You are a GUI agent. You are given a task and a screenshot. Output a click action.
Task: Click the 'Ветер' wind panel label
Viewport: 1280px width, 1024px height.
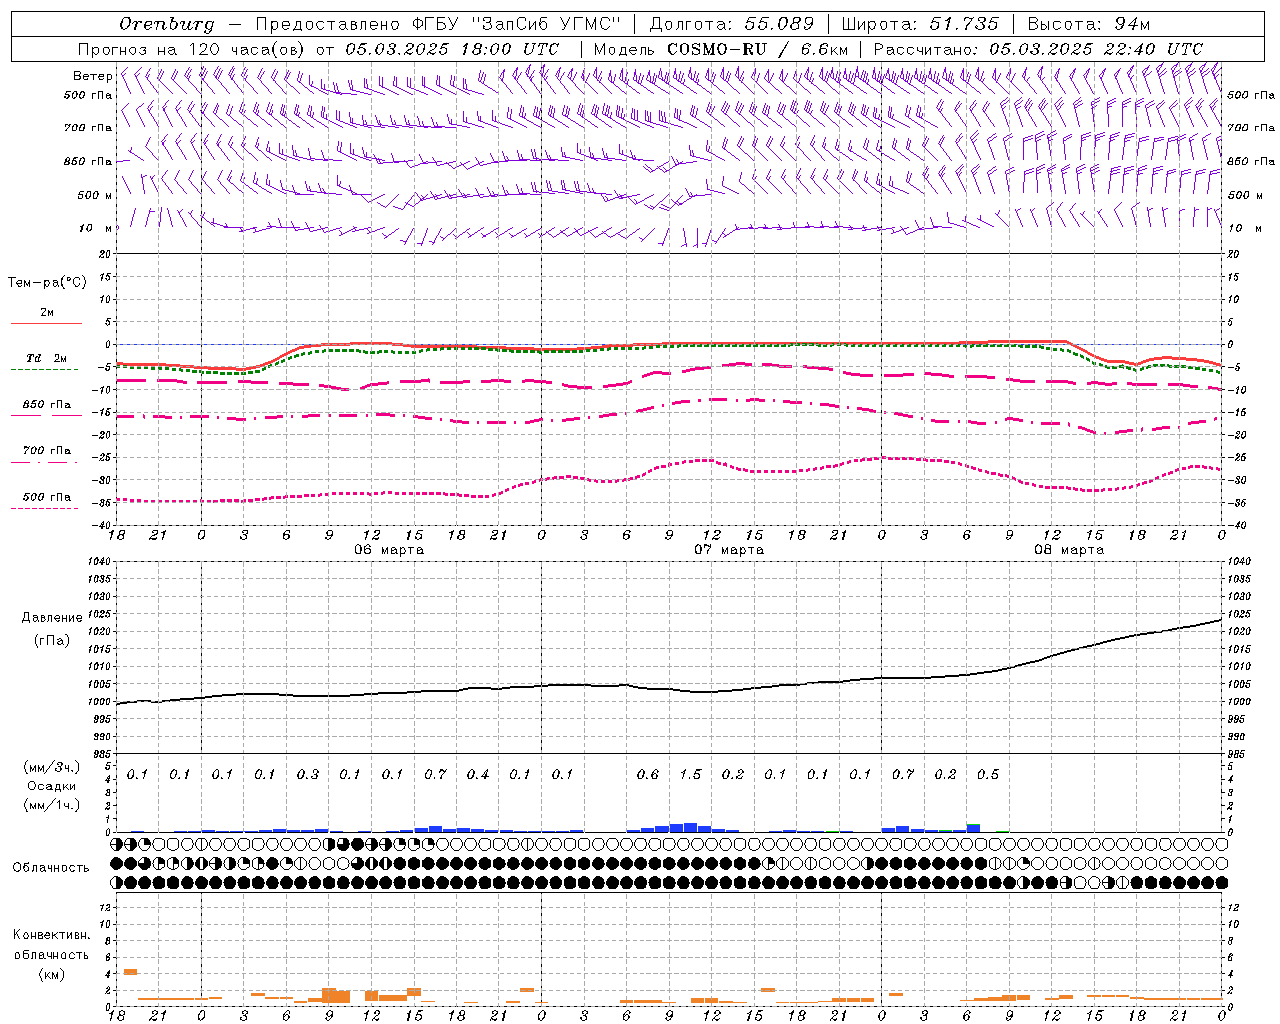(x=93, y=76)
